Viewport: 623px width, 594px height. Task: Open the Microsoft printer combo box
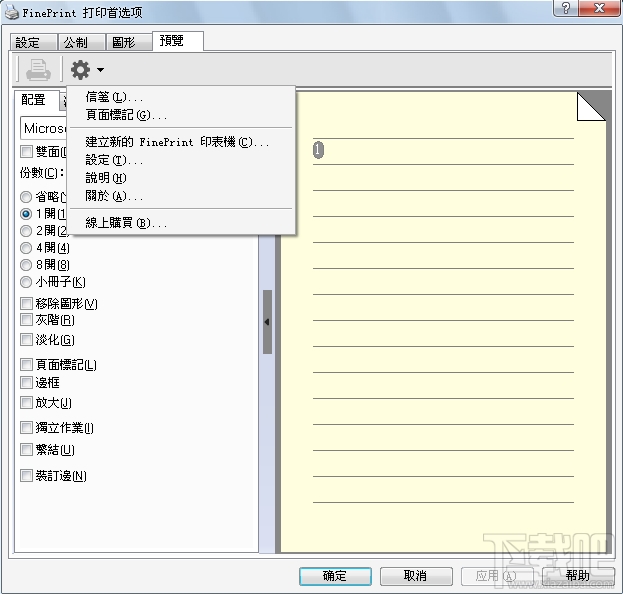44,128
